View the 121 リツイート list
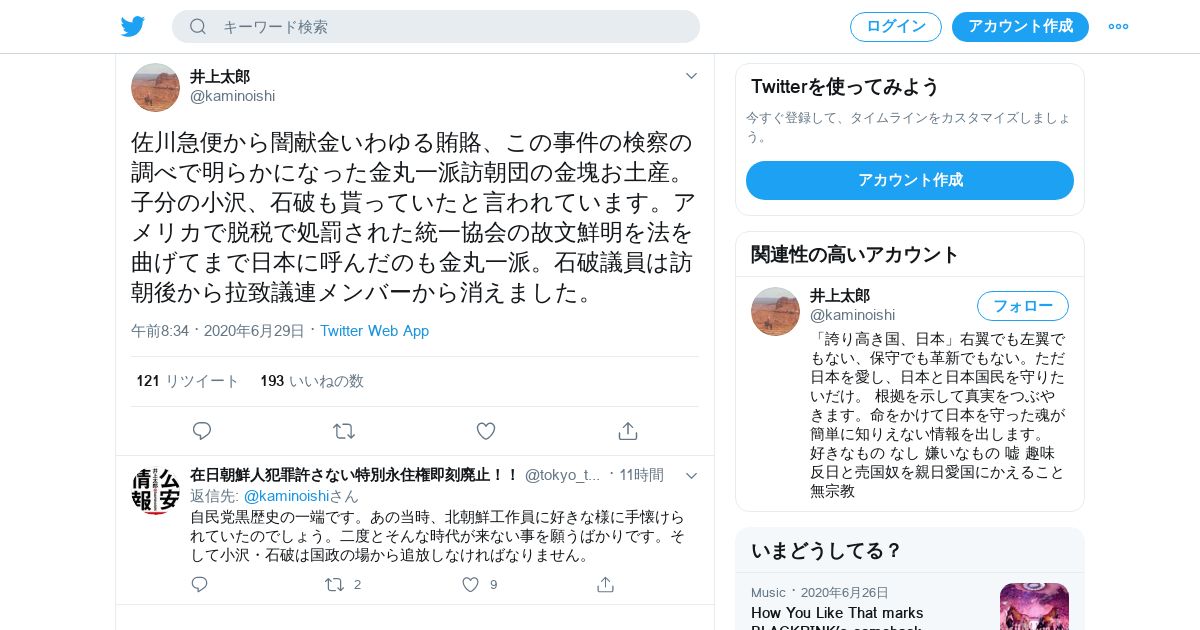The image size is (1200, 630). click(188, 381)
